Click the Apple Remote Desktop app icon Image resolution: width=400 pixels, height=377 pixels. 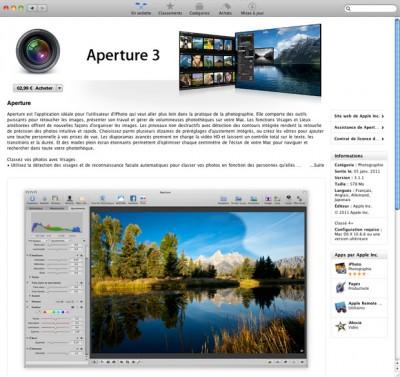coord(341,307)
